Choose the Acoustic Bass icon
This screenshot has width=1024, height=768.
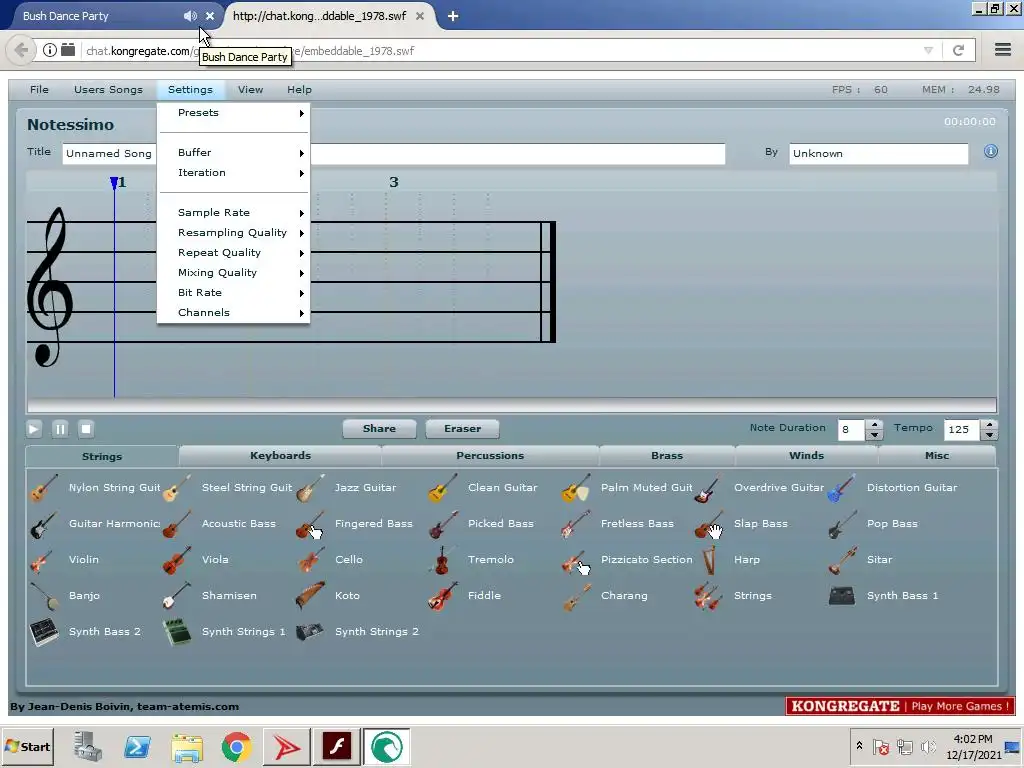tap(177, 524)
